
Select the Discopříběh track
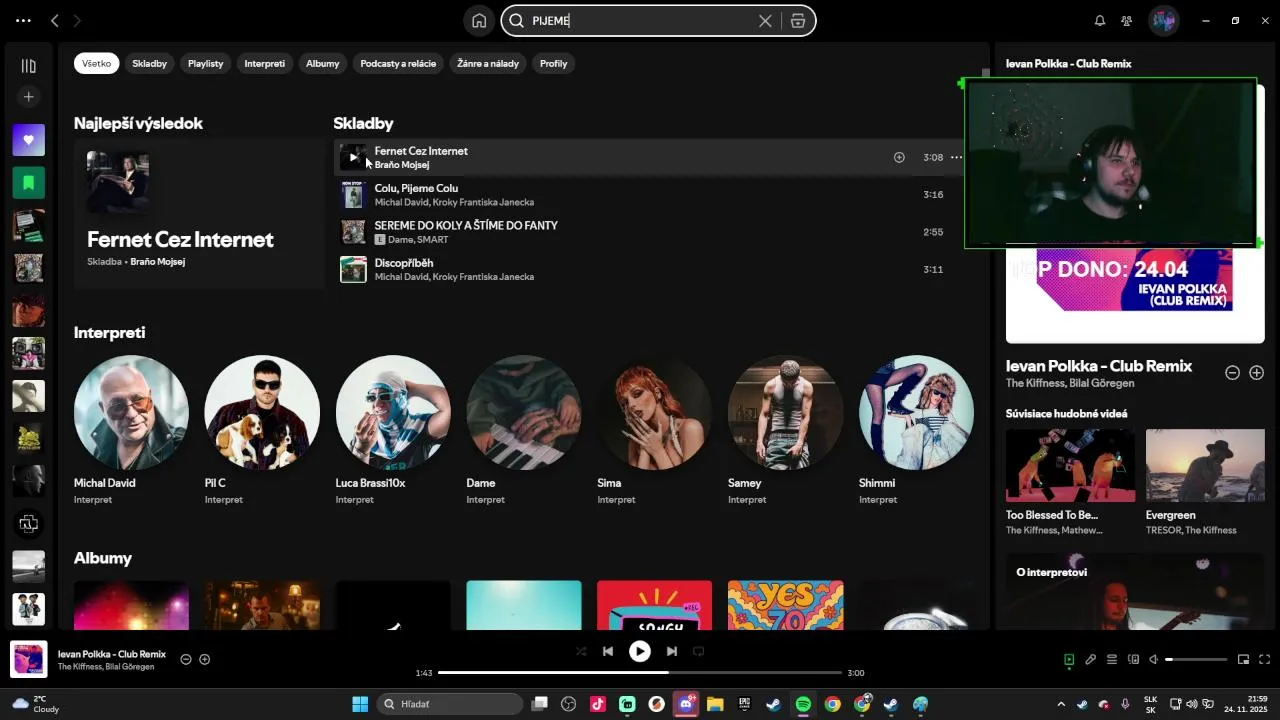click(x=404, y=263)
